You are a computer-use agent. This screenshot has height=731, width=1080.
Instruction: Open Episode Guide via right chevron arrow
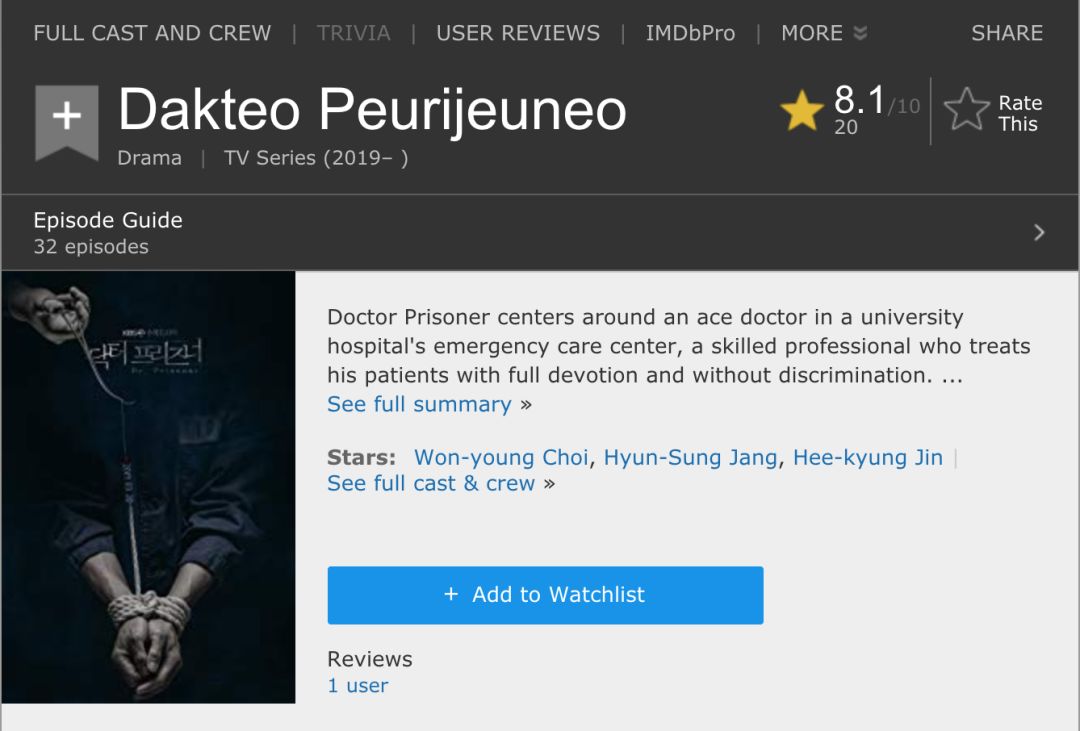coord(1039,233)
